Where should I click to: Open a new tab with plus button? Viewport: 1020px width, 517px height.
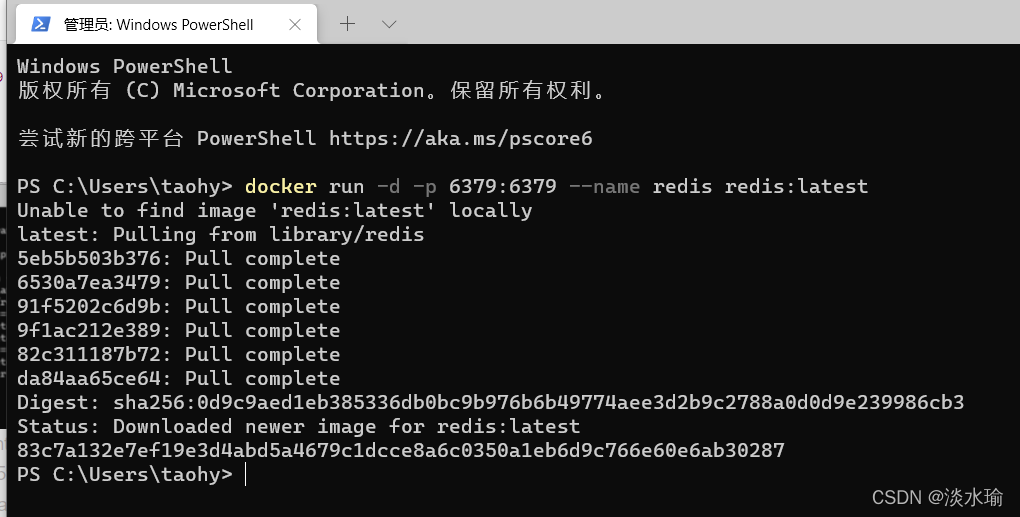(347, 24)
